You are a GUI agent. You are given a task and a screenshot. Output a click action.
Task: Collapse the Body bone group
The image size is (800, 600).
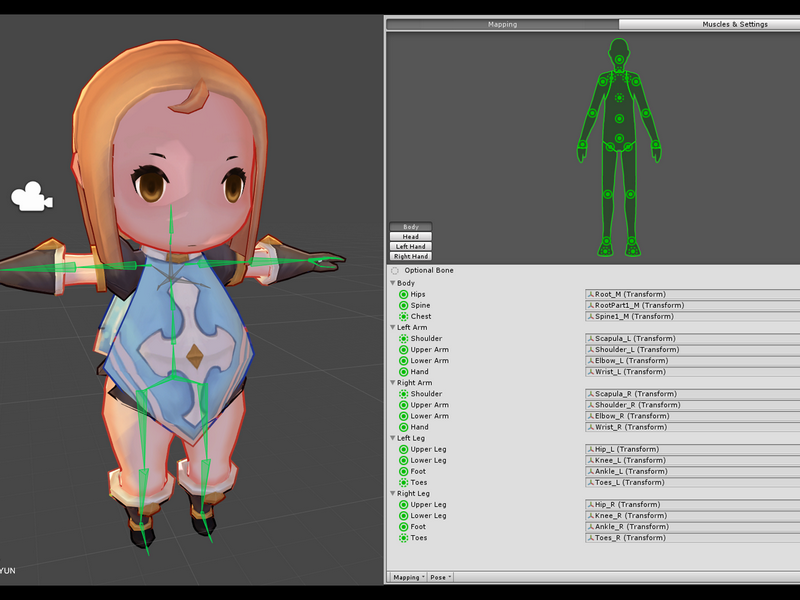point(393,283)
